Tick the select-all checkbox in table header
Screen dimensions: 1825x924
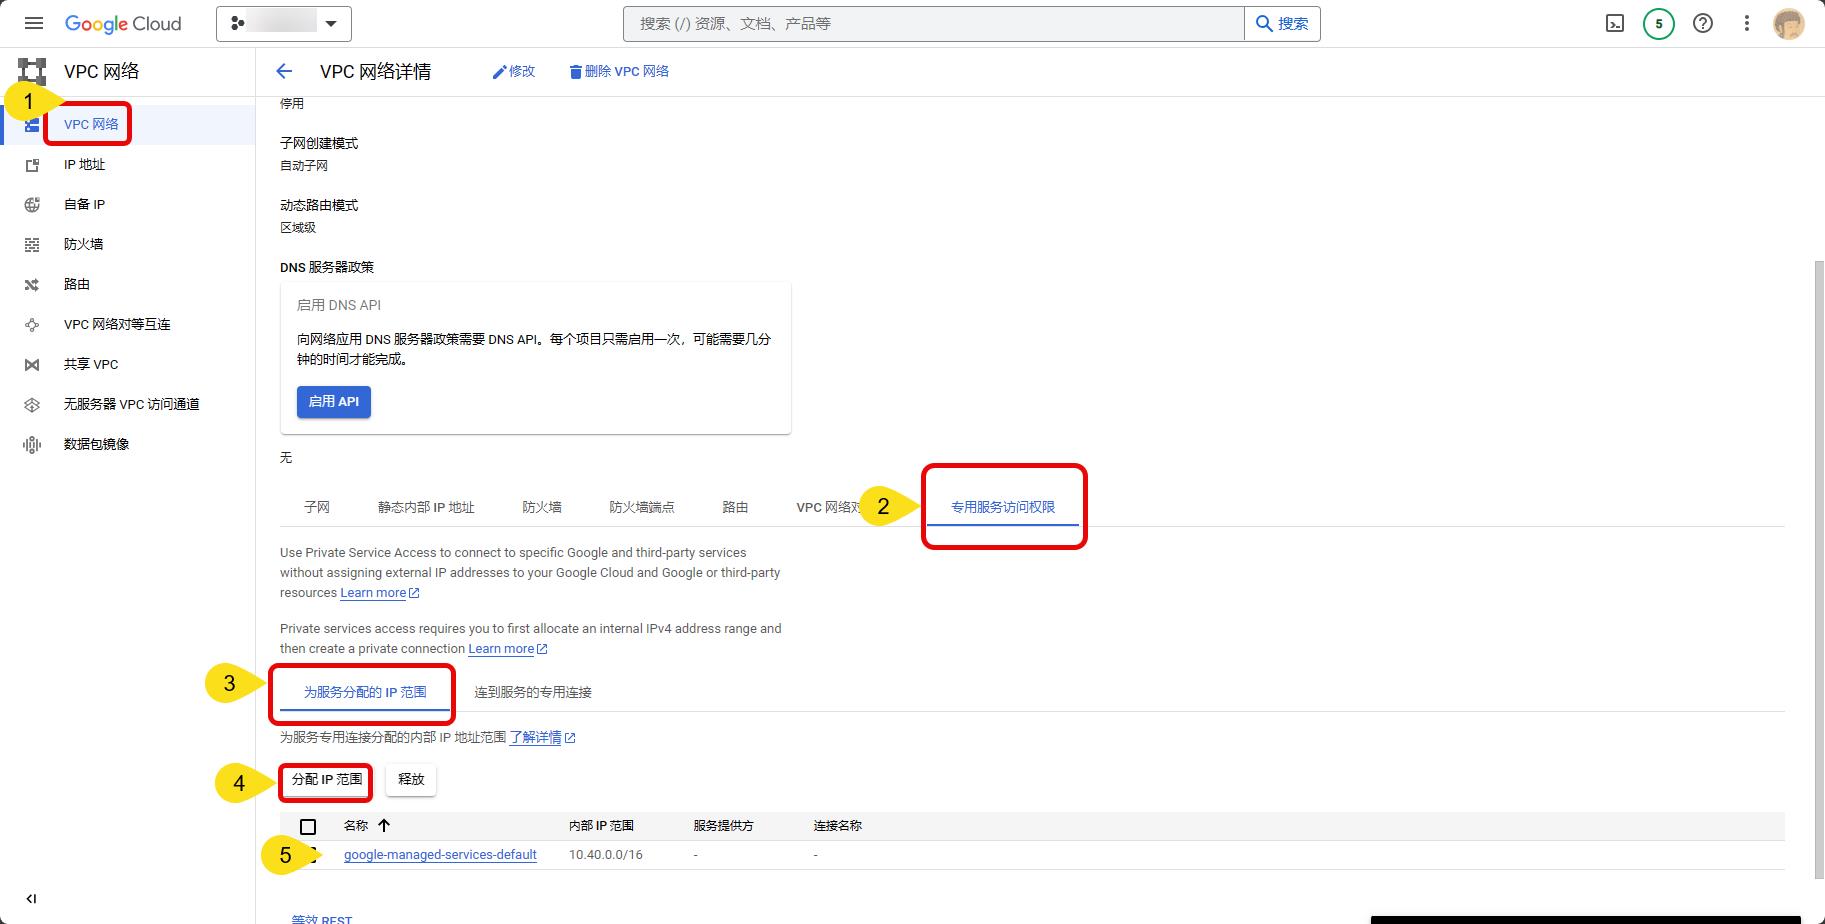pyautogui.click(x=308, y=826)
